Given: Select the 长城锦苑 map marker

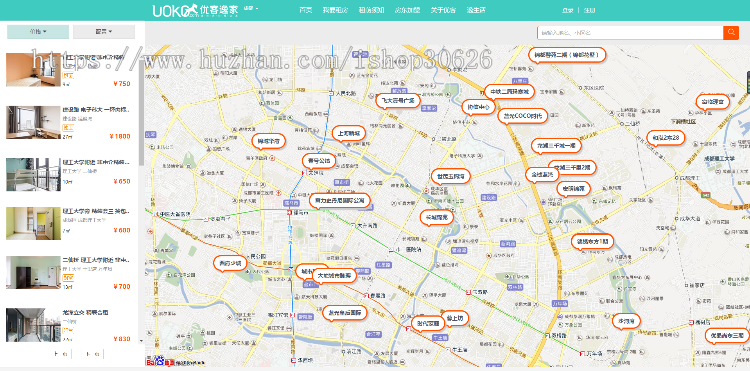Looking at the screenshot, I should tap(437, 217).
